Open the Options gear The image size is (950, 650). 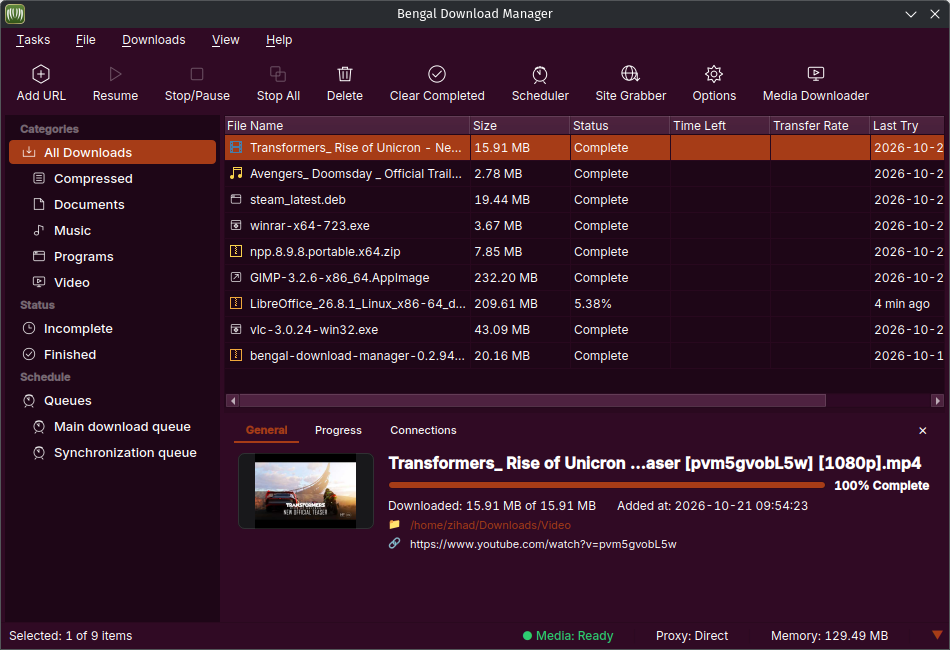pyautogui.click(x=714, y=74)
